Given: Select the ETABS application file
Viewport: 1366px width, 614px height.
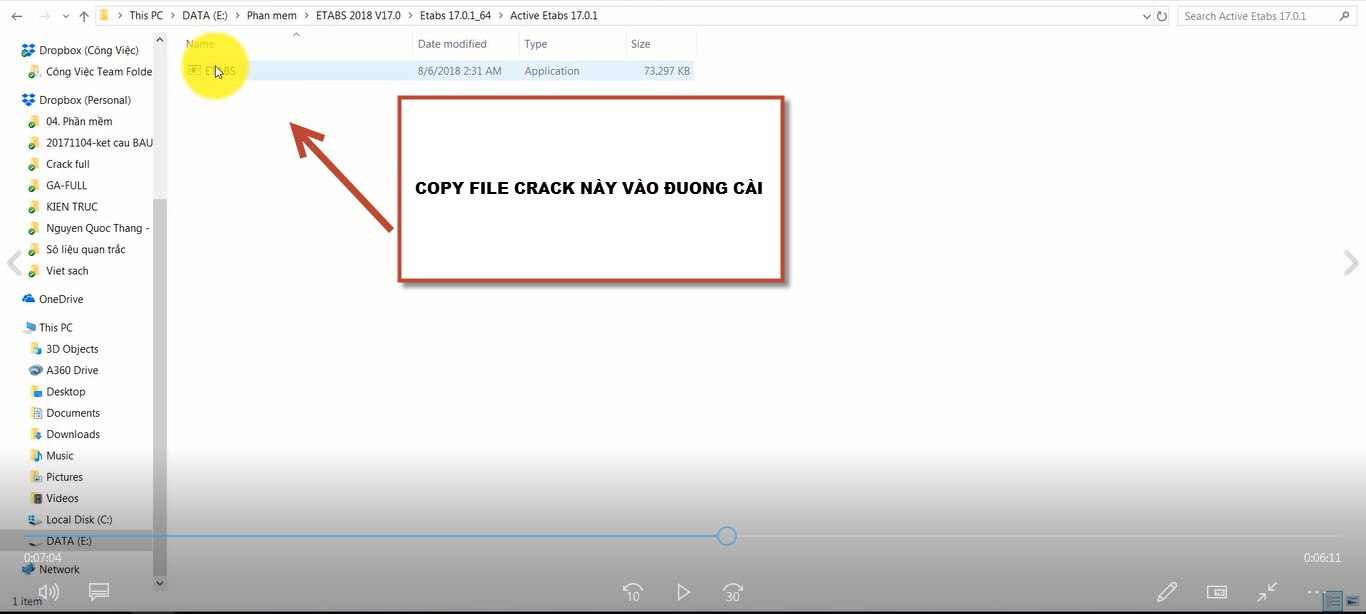Looking at the screenshot, I should 438,71.
